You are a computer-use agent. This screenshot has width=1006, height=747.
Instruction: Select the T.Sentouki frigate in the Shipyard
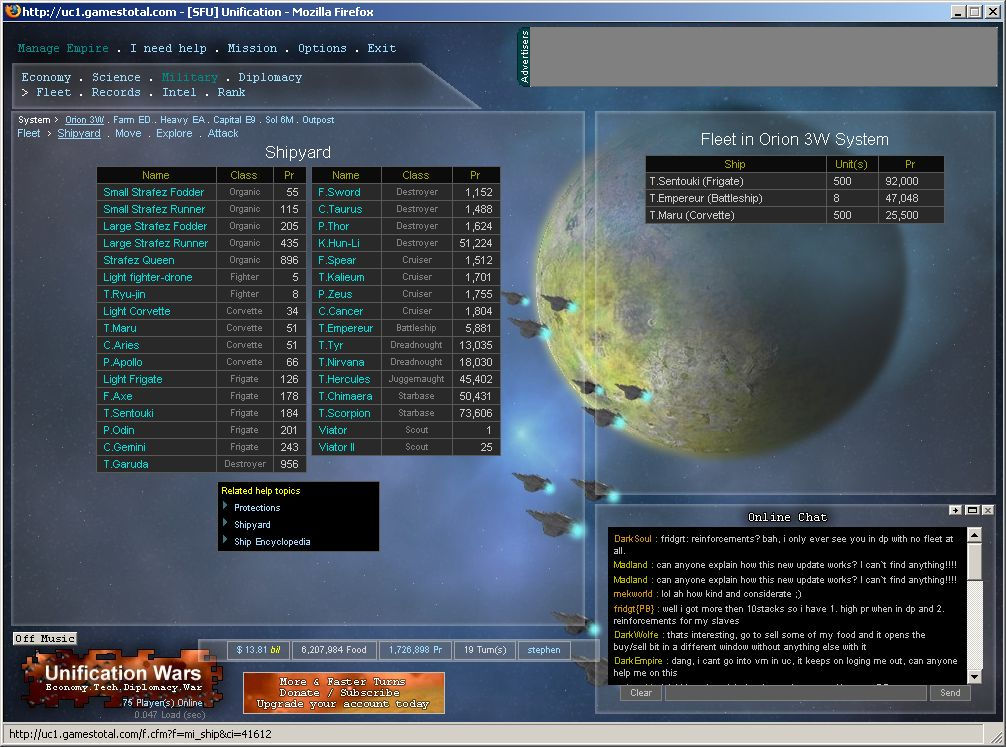pyautogui.click(x=128, y=413)
